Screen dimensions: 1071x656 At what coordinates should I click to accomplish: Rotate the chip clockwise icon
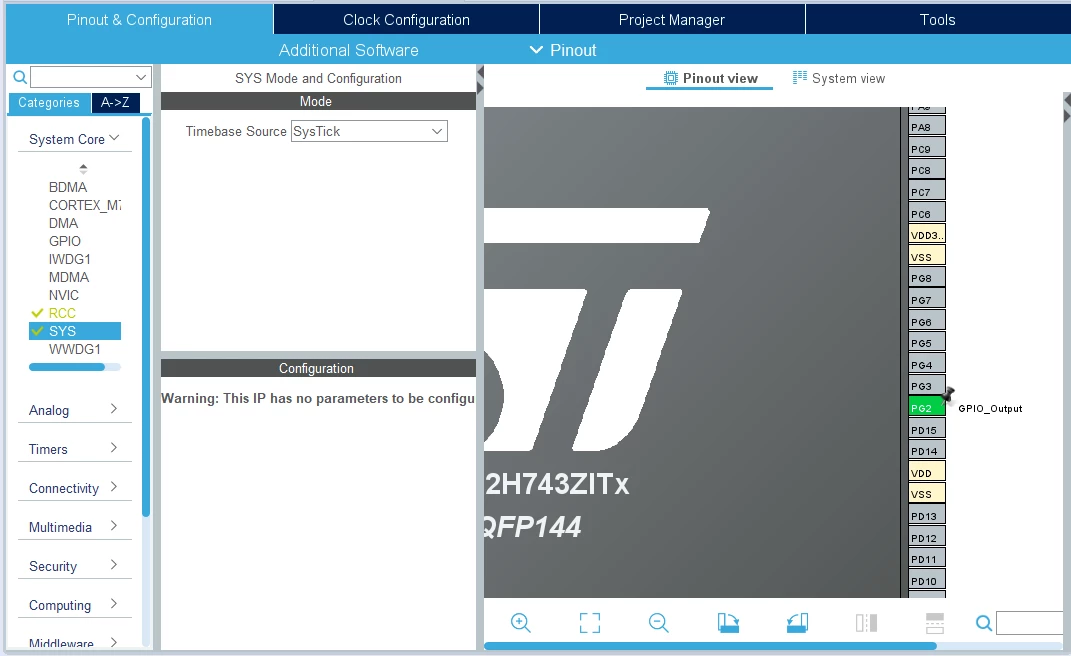(x=728, y=623)
